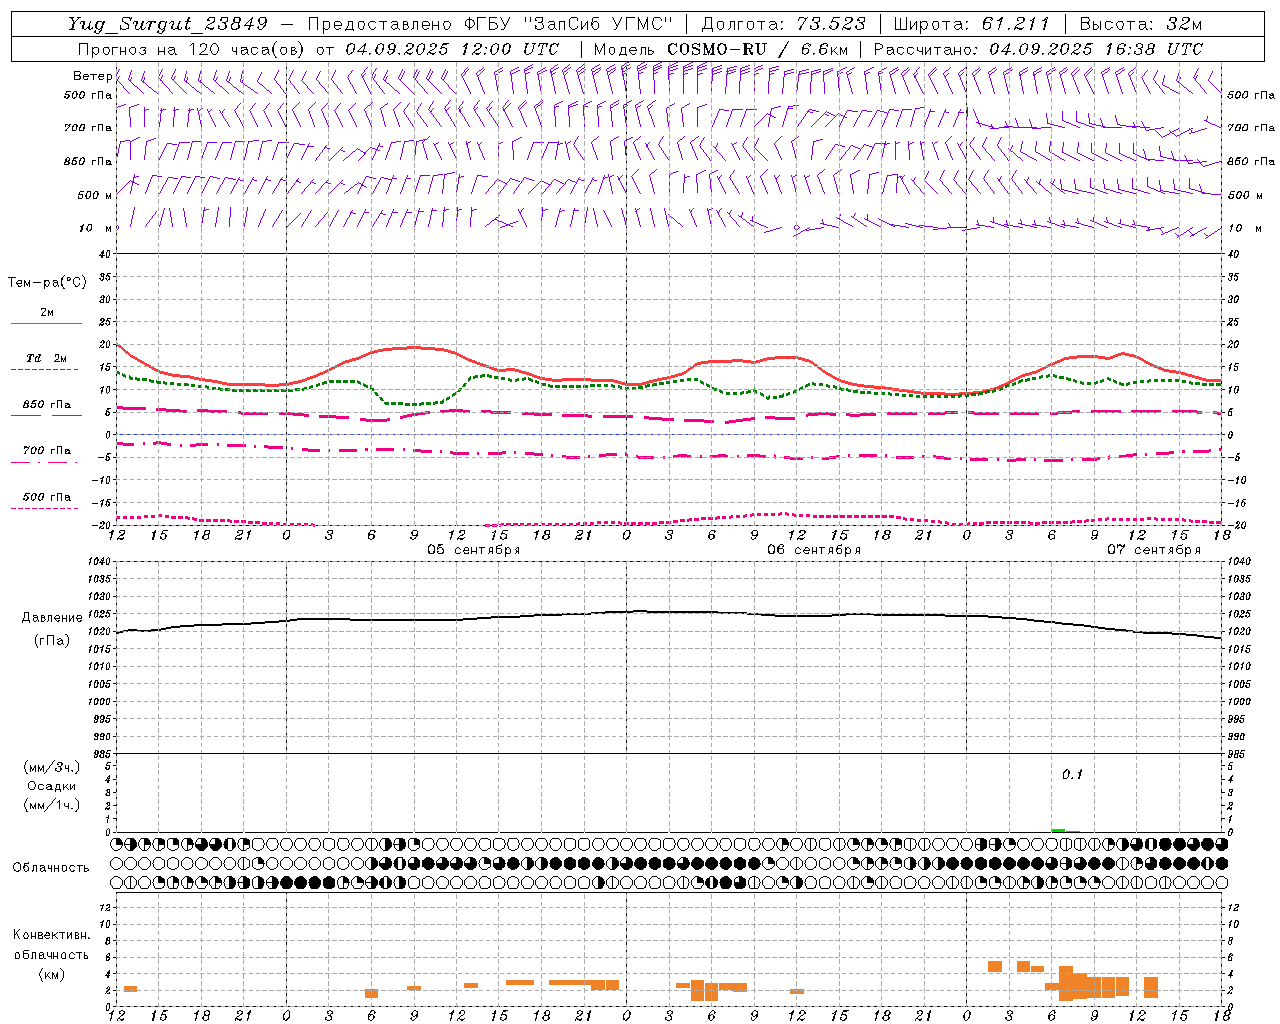Click the tallest orange convective cloud bar
Image resolution: width=1280 pixels, height=1024 pixels.
tap(1066, 983)
